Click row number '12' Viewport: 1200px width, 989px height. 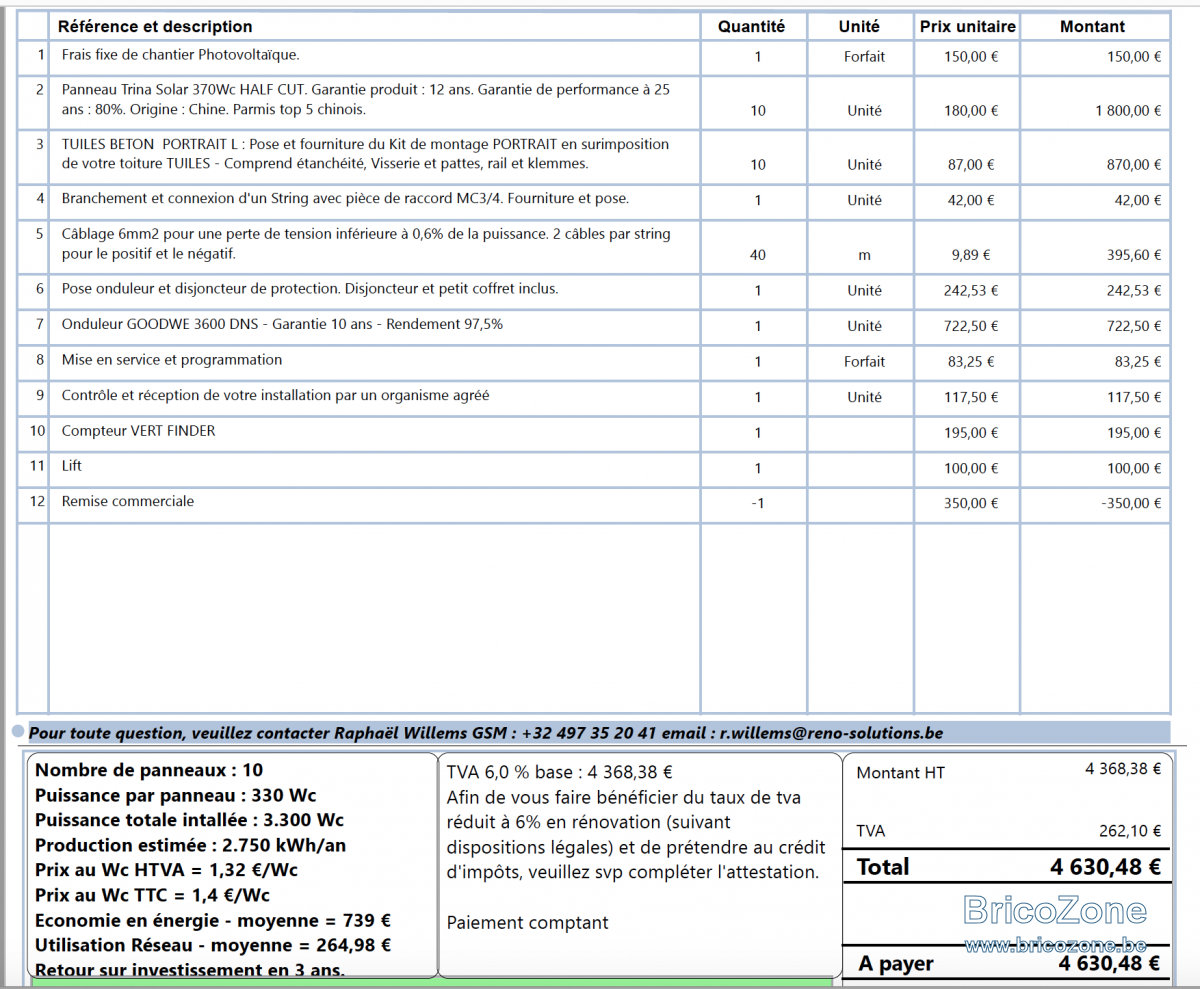pyautogui.click(x=38, y=501)
